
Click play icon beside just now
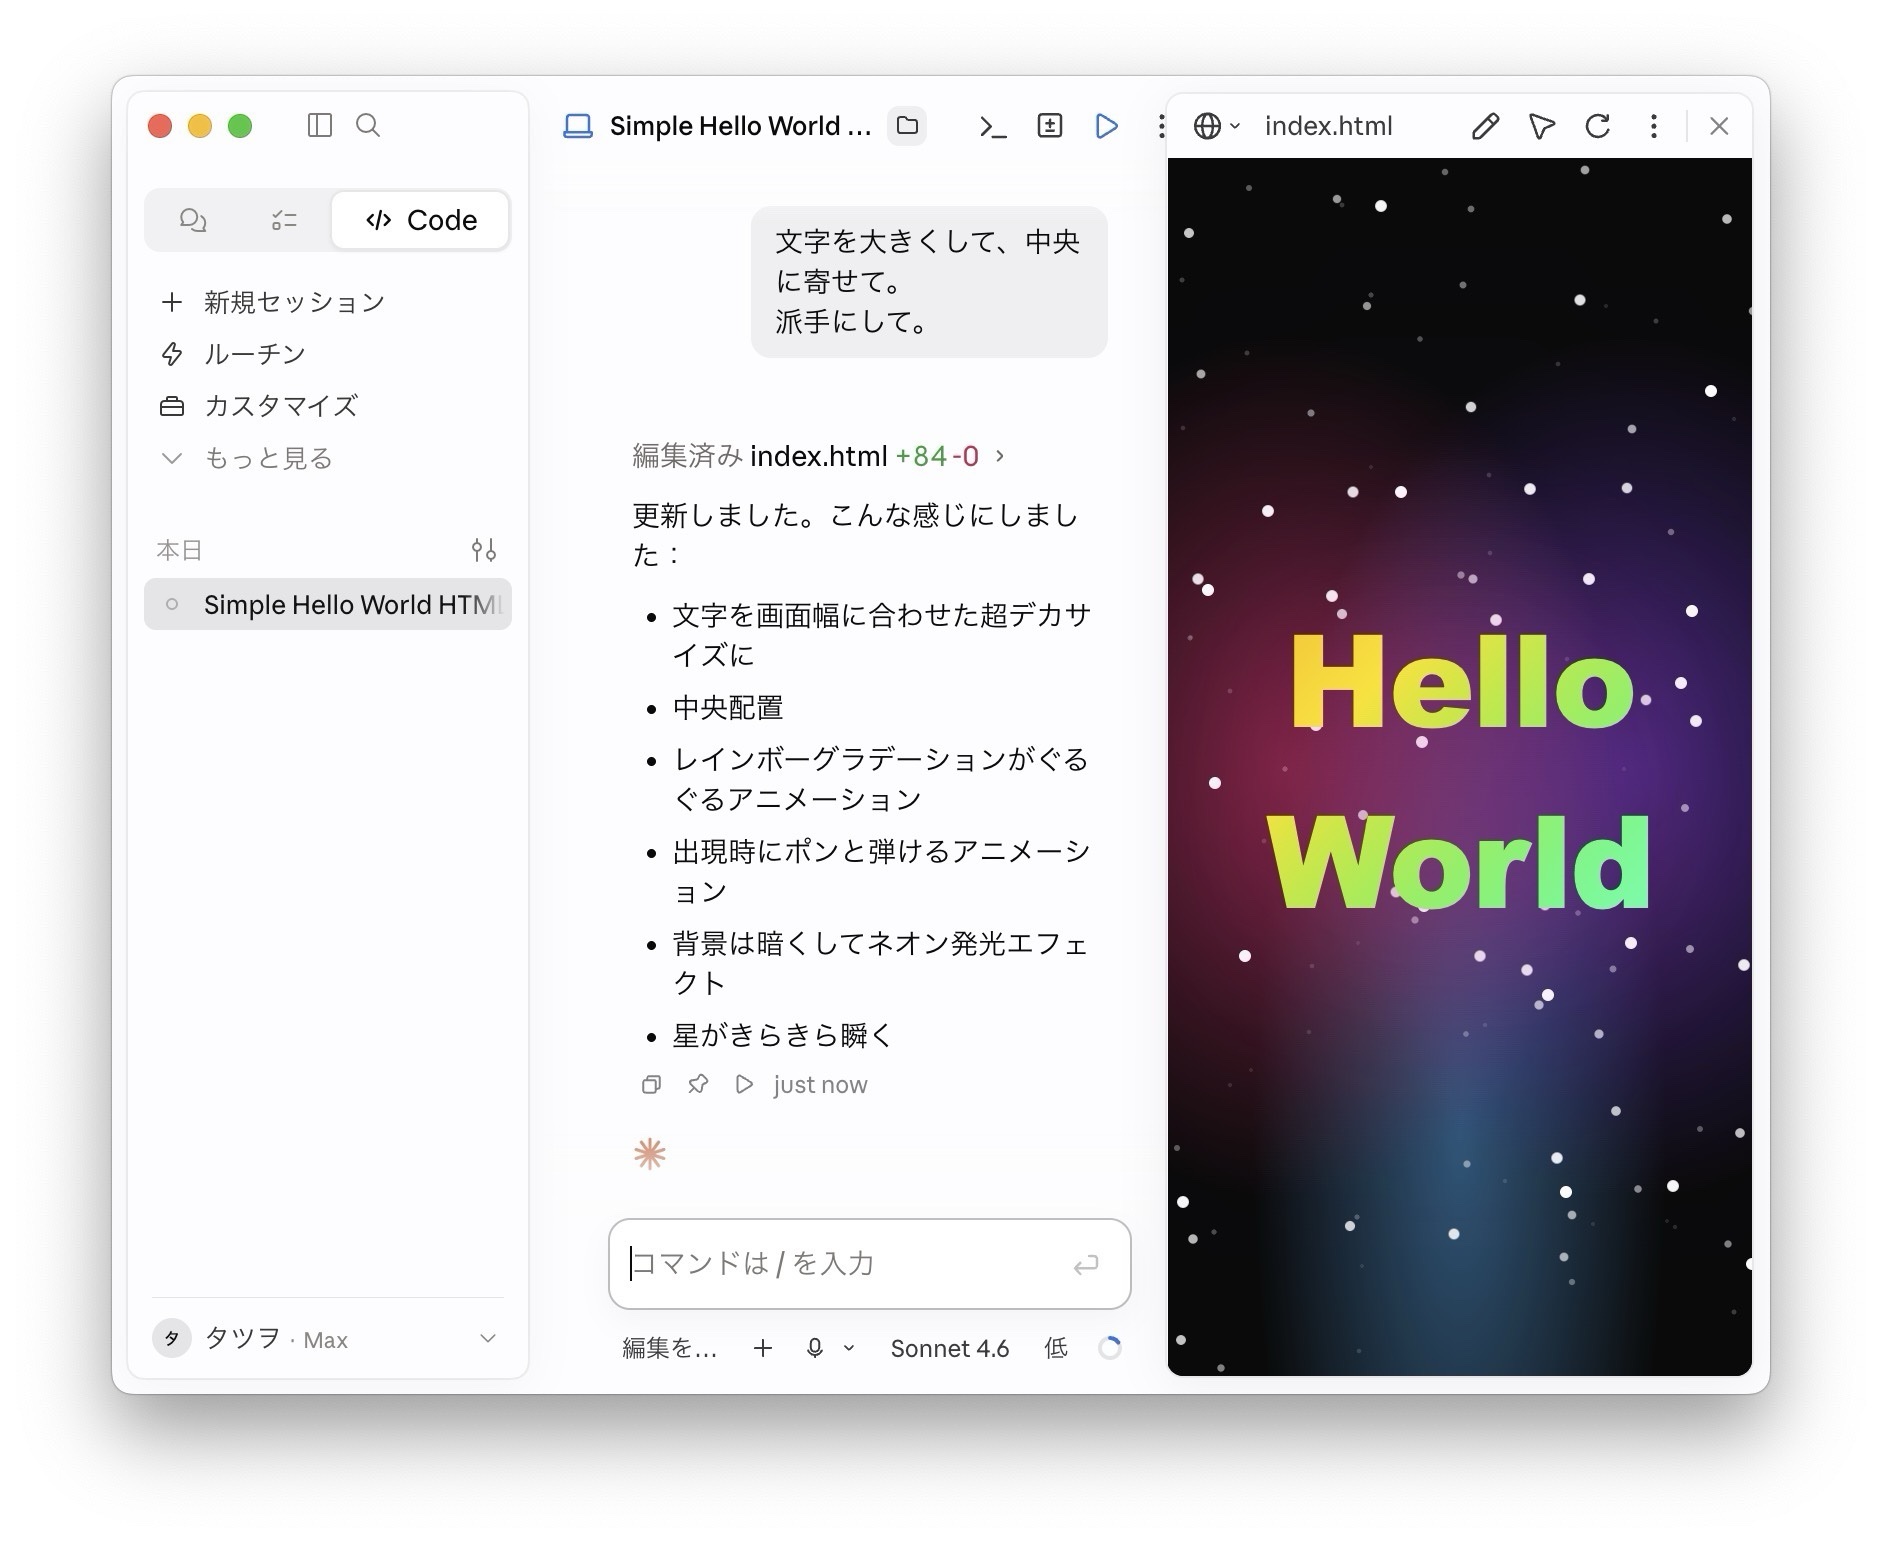(744, 1085)
